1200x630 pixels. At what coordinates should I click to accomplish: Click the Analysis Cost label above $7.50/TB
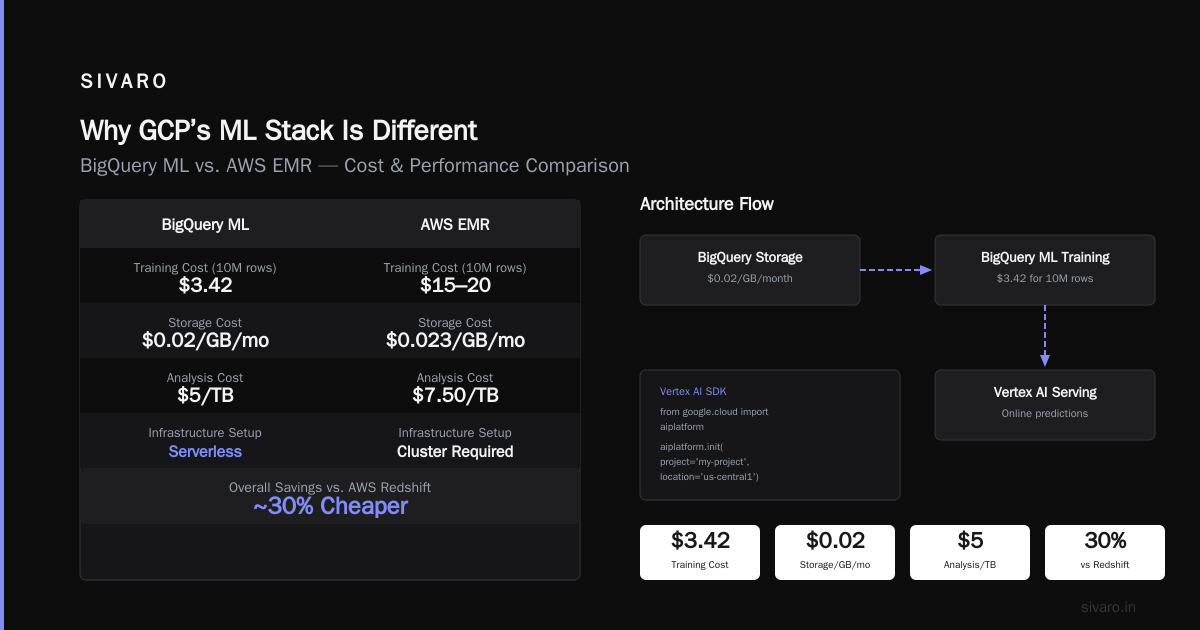[x=455, y=378]
